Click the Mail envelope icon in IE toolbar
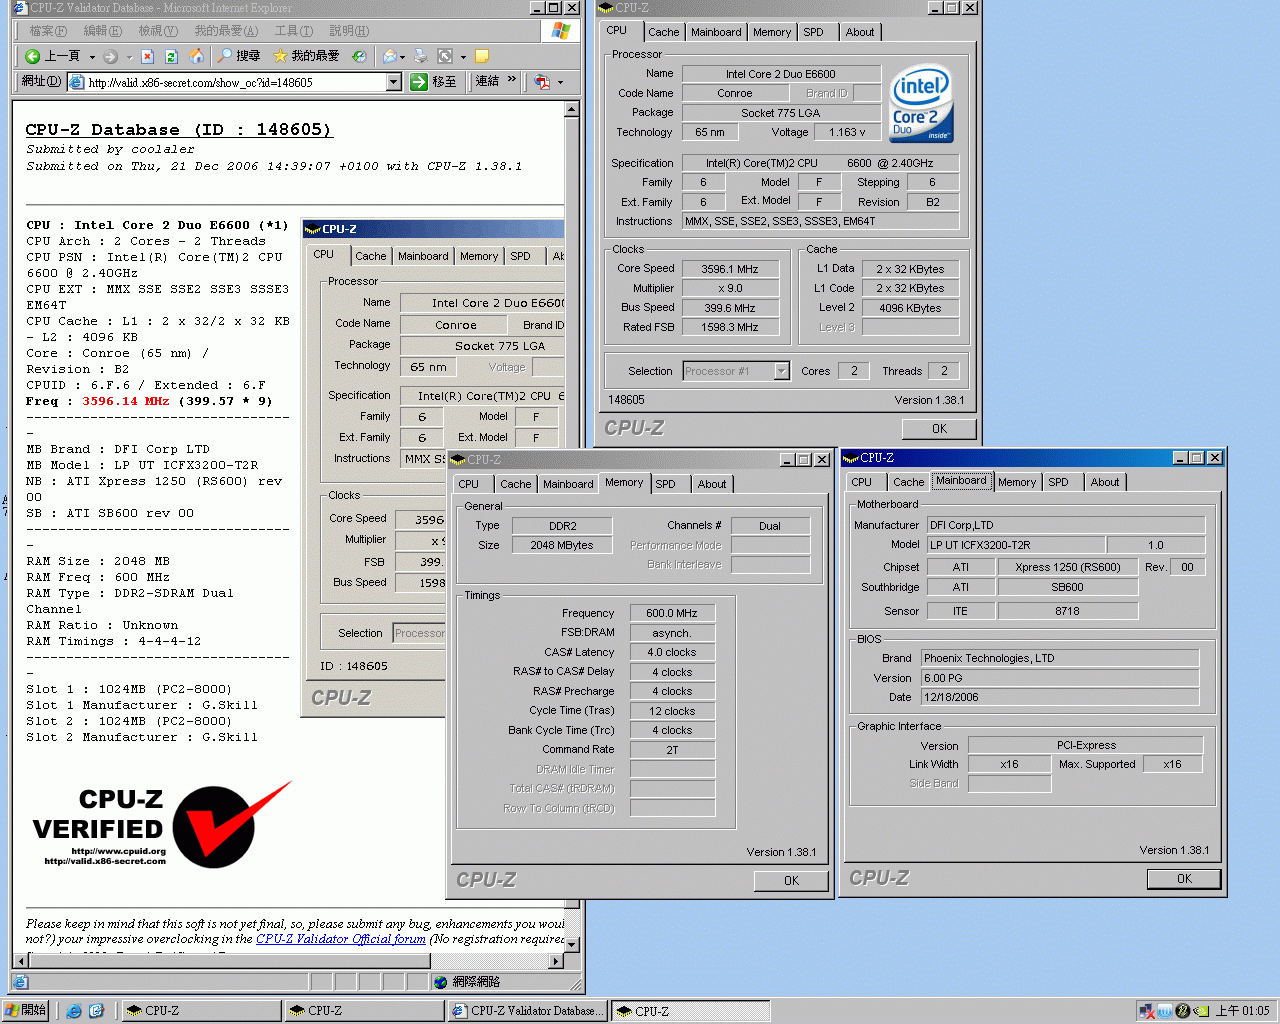1280x1024 pixels. click(390, 56)
